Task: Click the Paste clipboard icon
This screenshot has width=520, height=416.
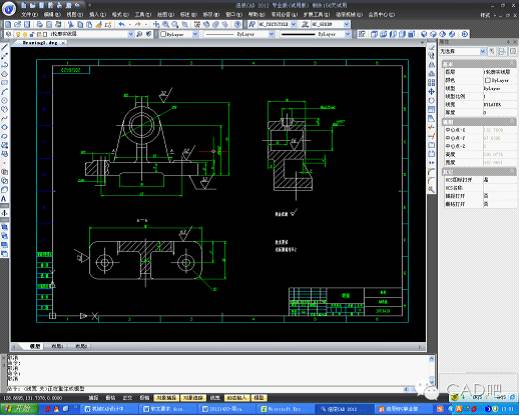Action: 89,24
